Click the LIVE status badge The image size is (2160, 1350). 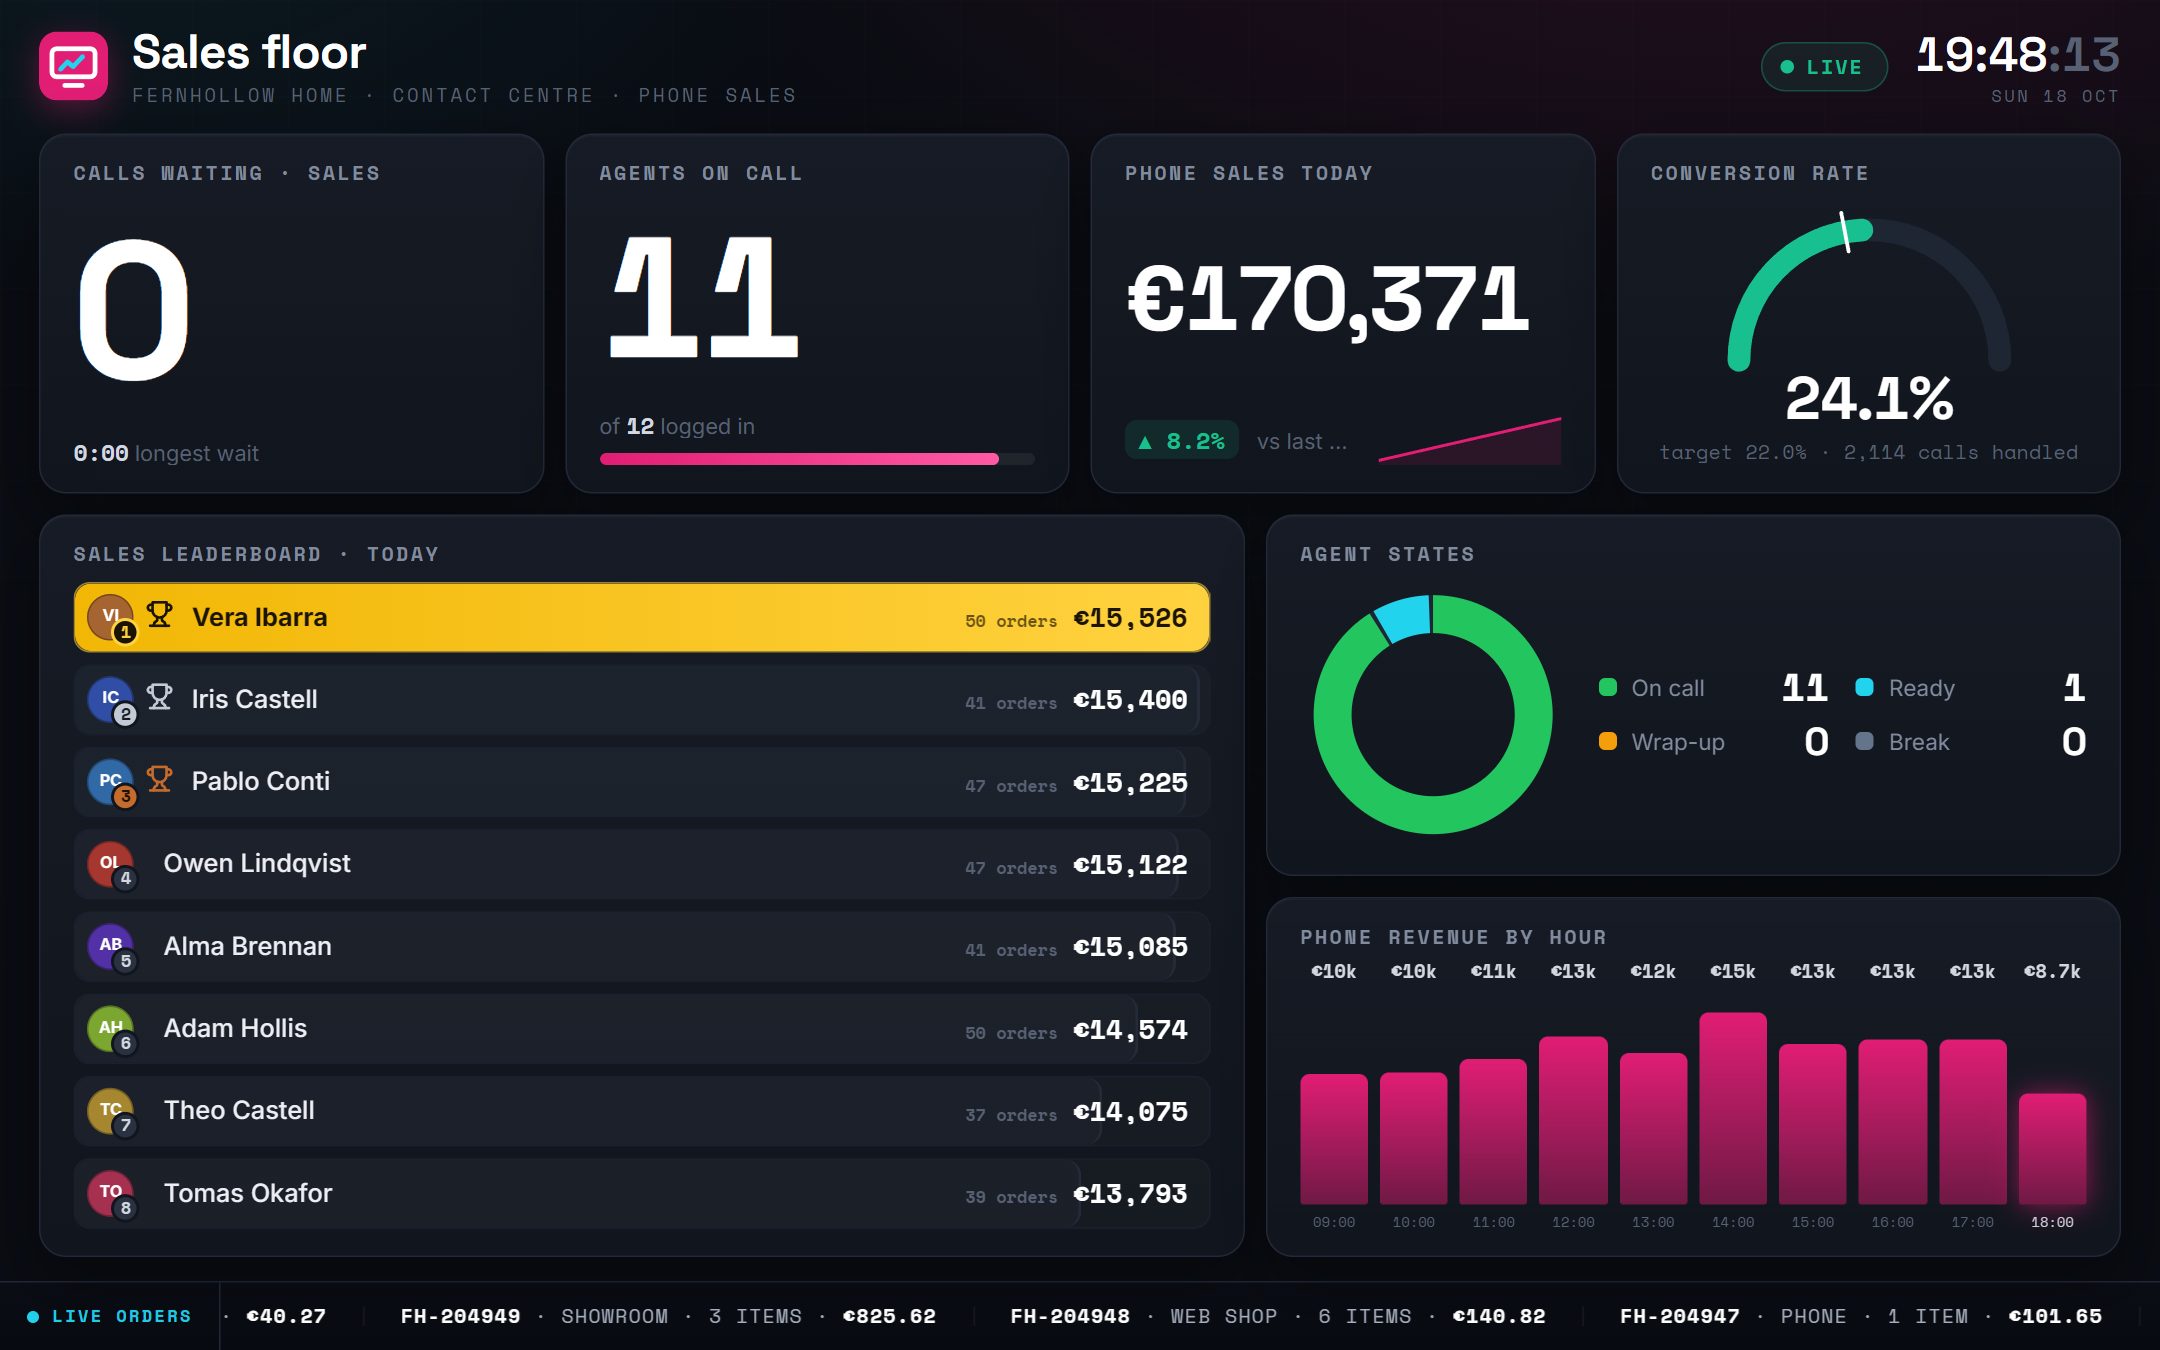tap(1824, 67)
